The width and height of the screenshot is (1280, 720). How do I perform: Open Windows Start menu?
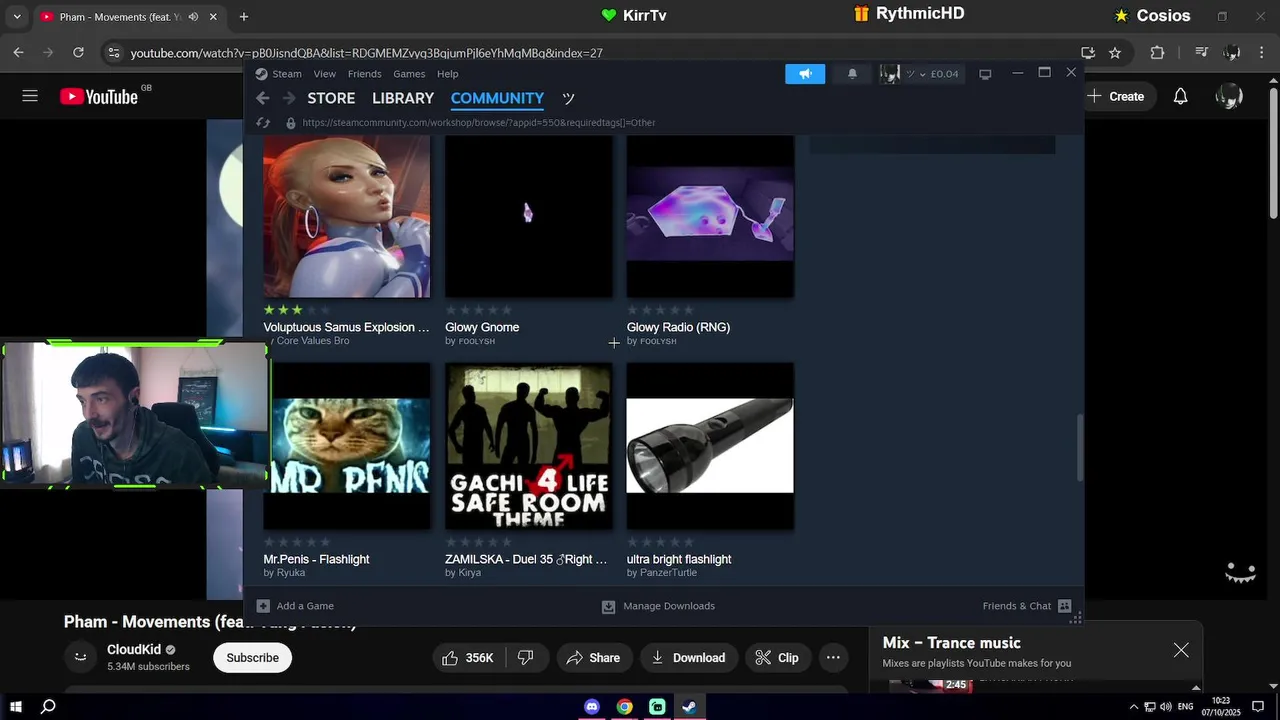click(x=16, y=707)
